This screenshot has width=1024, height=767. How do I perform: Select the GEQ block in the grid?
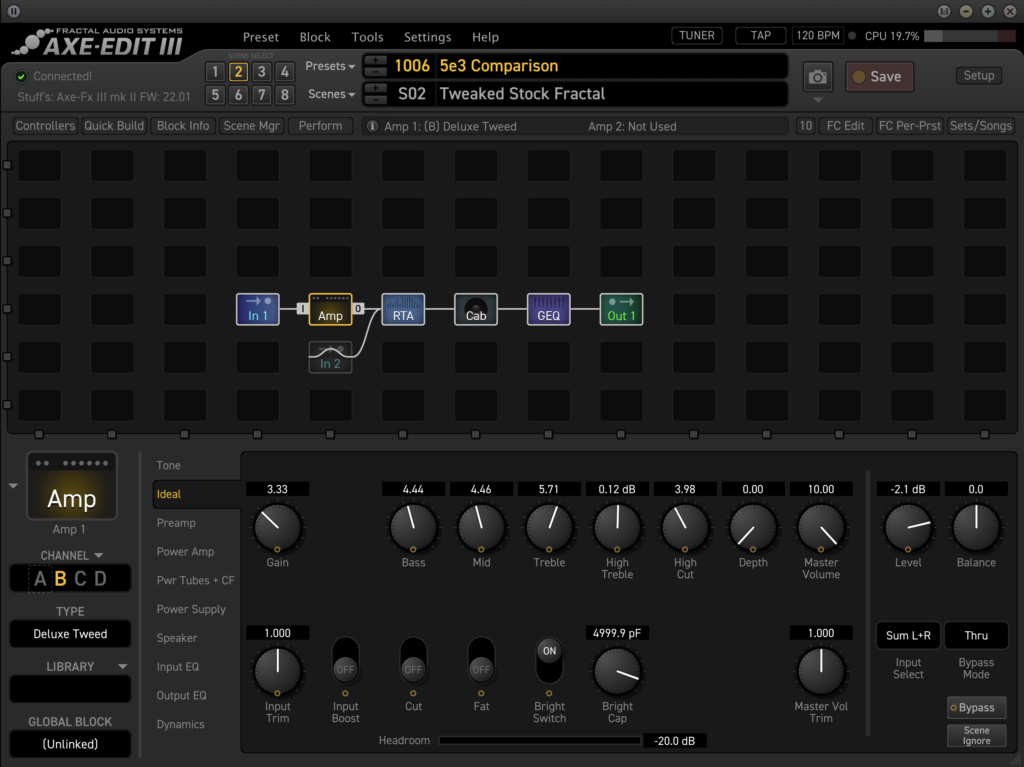pyautogui.click(x=549, y=309)
